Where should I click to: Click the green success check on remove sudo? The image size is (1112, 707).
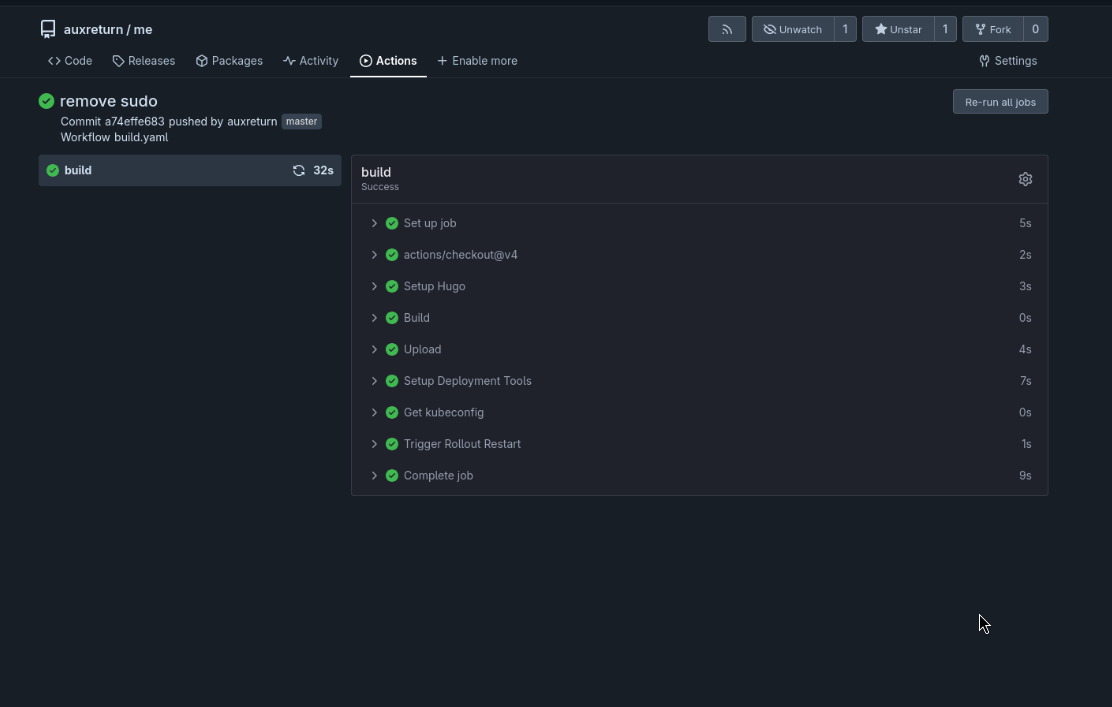[x=45, y=101]
